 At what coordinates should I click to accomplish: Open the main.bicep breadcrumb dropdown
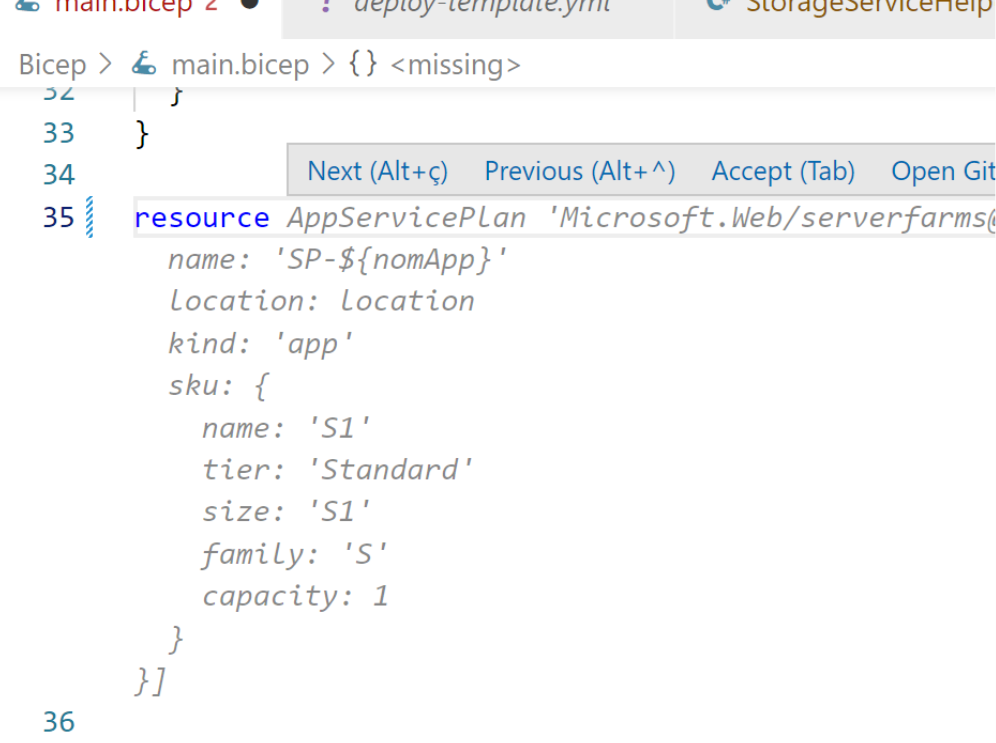click(x=240, y=65)
